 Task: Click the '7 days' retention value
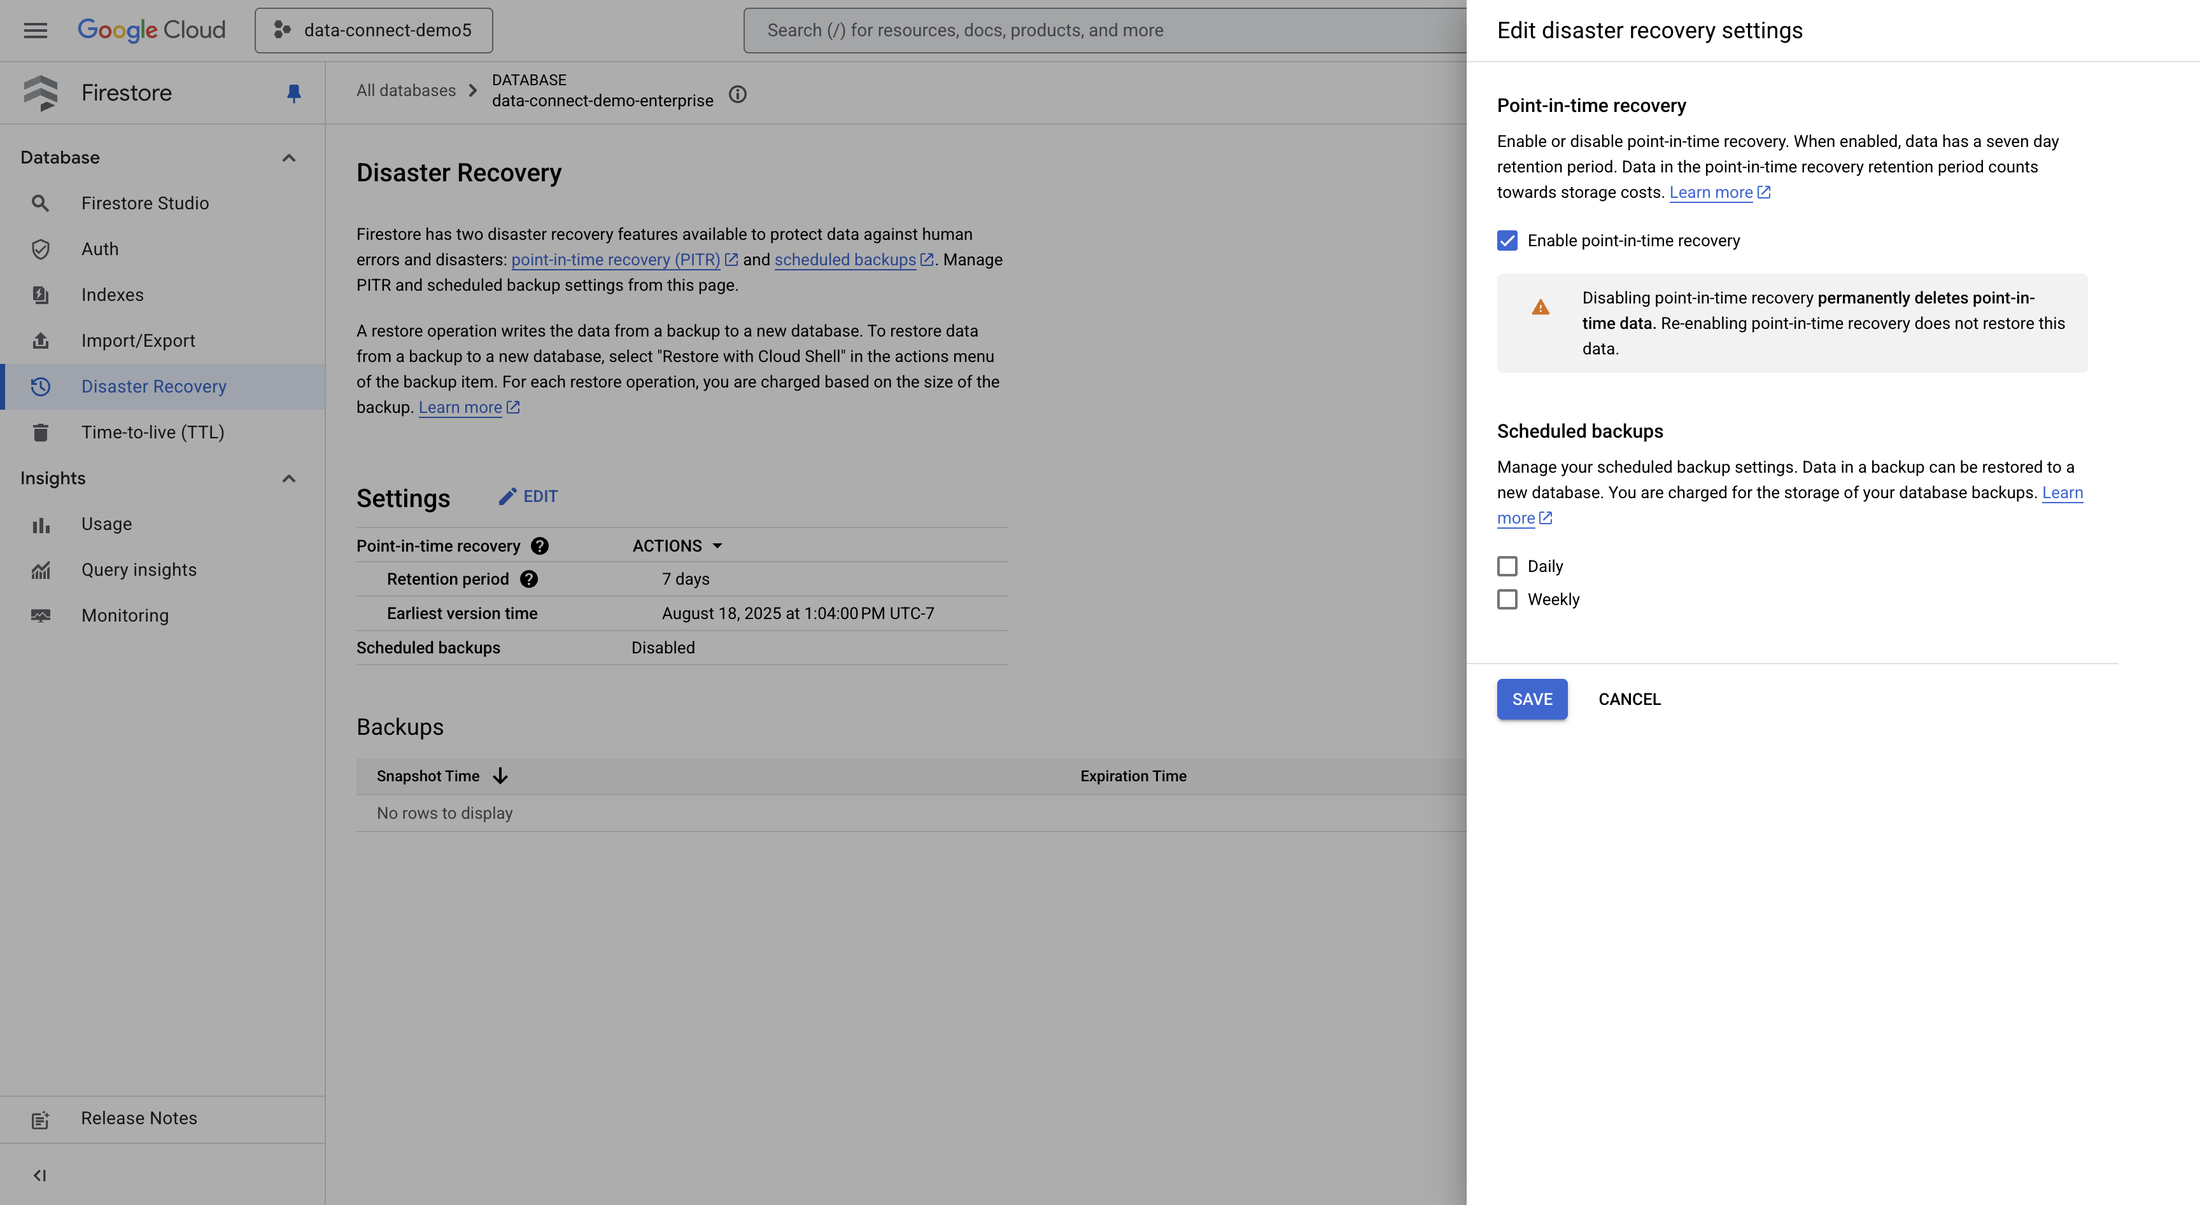point(686,579)
